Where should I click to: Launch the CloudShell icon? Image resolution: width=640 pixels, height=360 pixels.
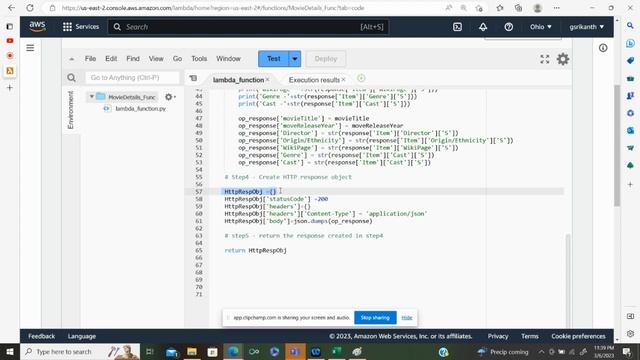tap(457, 27)
